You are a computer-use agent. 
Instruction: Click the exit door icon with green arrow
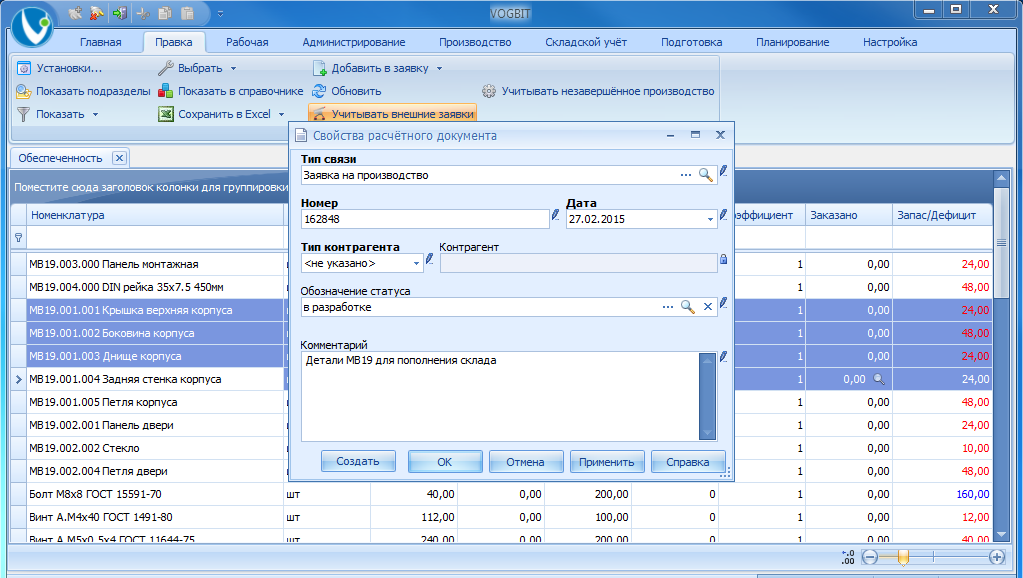click(x=119, y=13)
